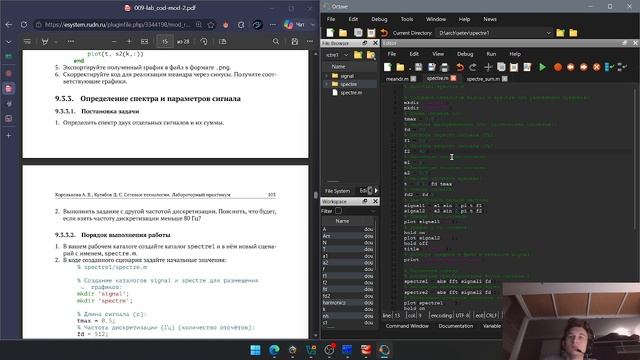This screenshot has width=640, height=360.
Task: Select the harmonics variable in Workspace
Action: 334,303
